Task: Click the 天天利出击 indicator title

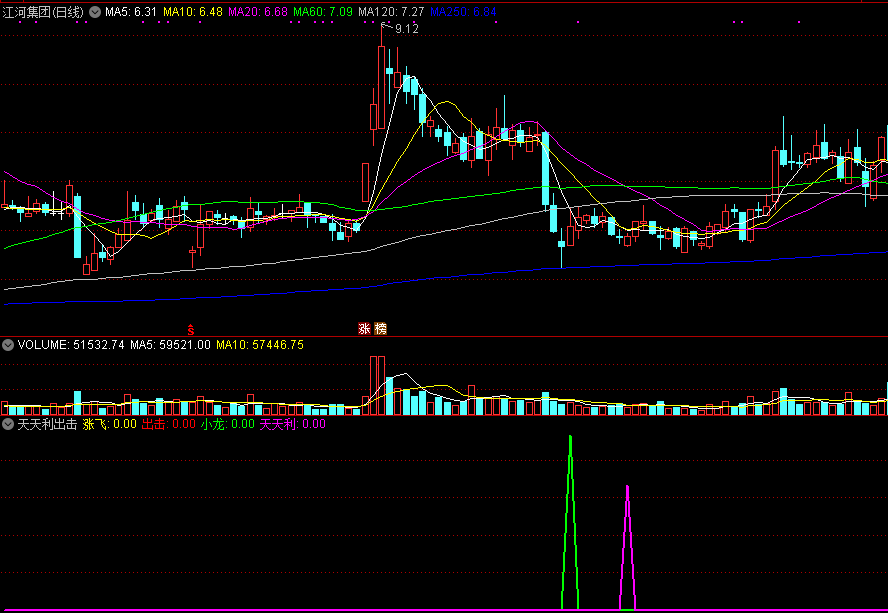Action: [47, 424]
